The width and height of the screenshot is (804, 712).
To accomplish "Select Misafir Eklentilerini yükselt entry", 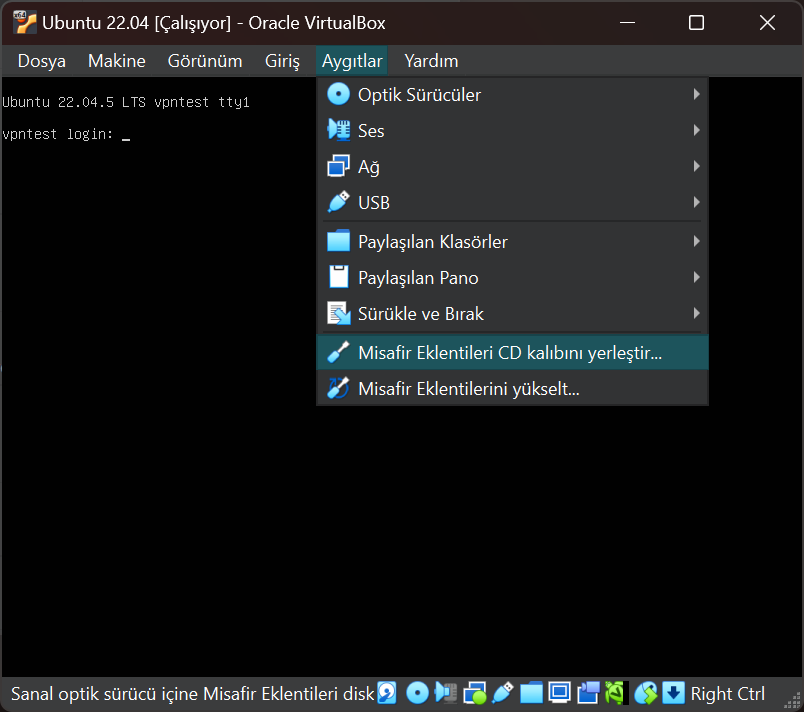I will click(x=512, y=388).
